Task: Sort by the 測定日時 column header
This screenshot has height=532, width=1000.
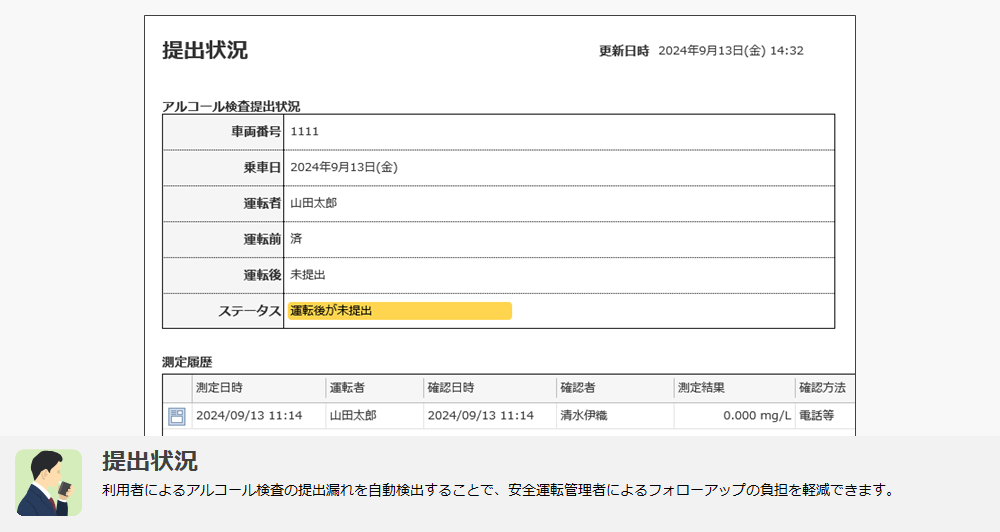Action: pos(219,387)
